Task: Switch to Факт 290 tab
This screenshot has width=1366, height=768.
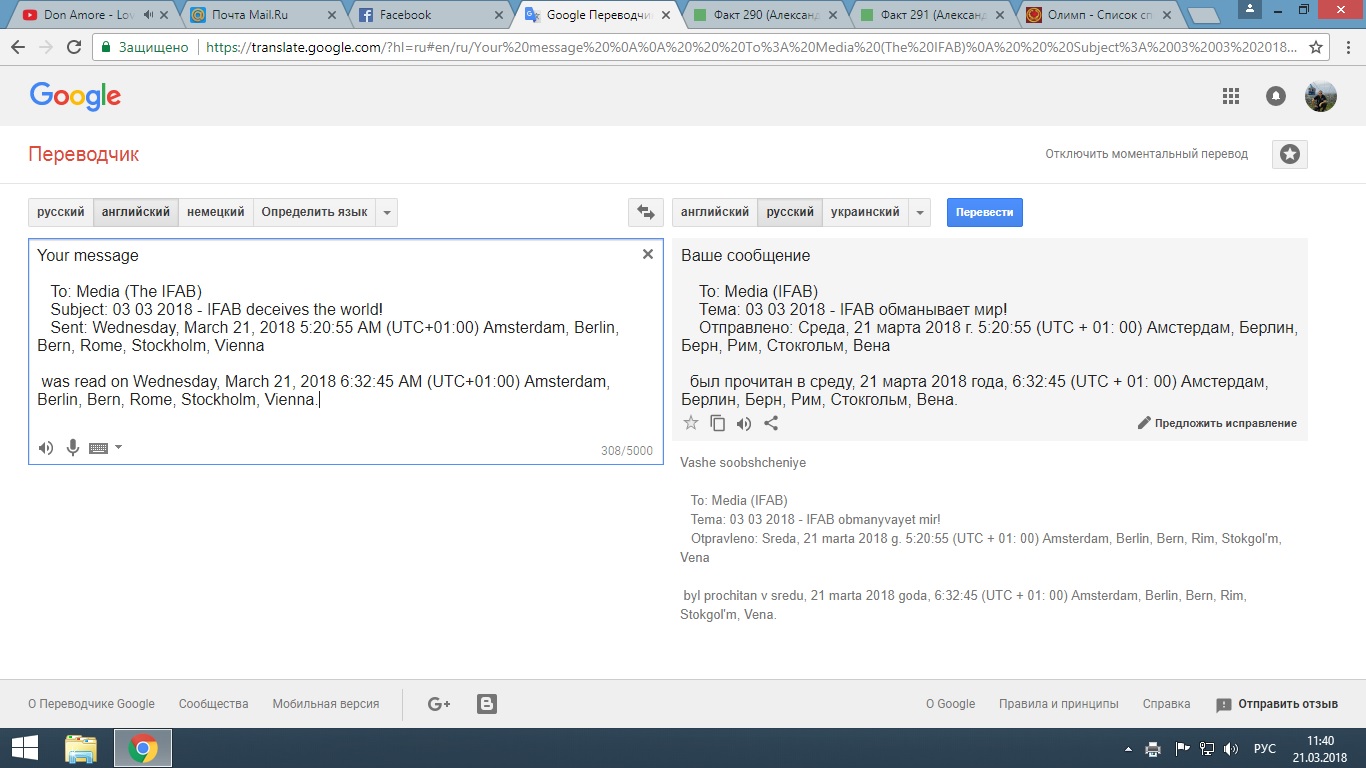Action: [x=765, y=15]
